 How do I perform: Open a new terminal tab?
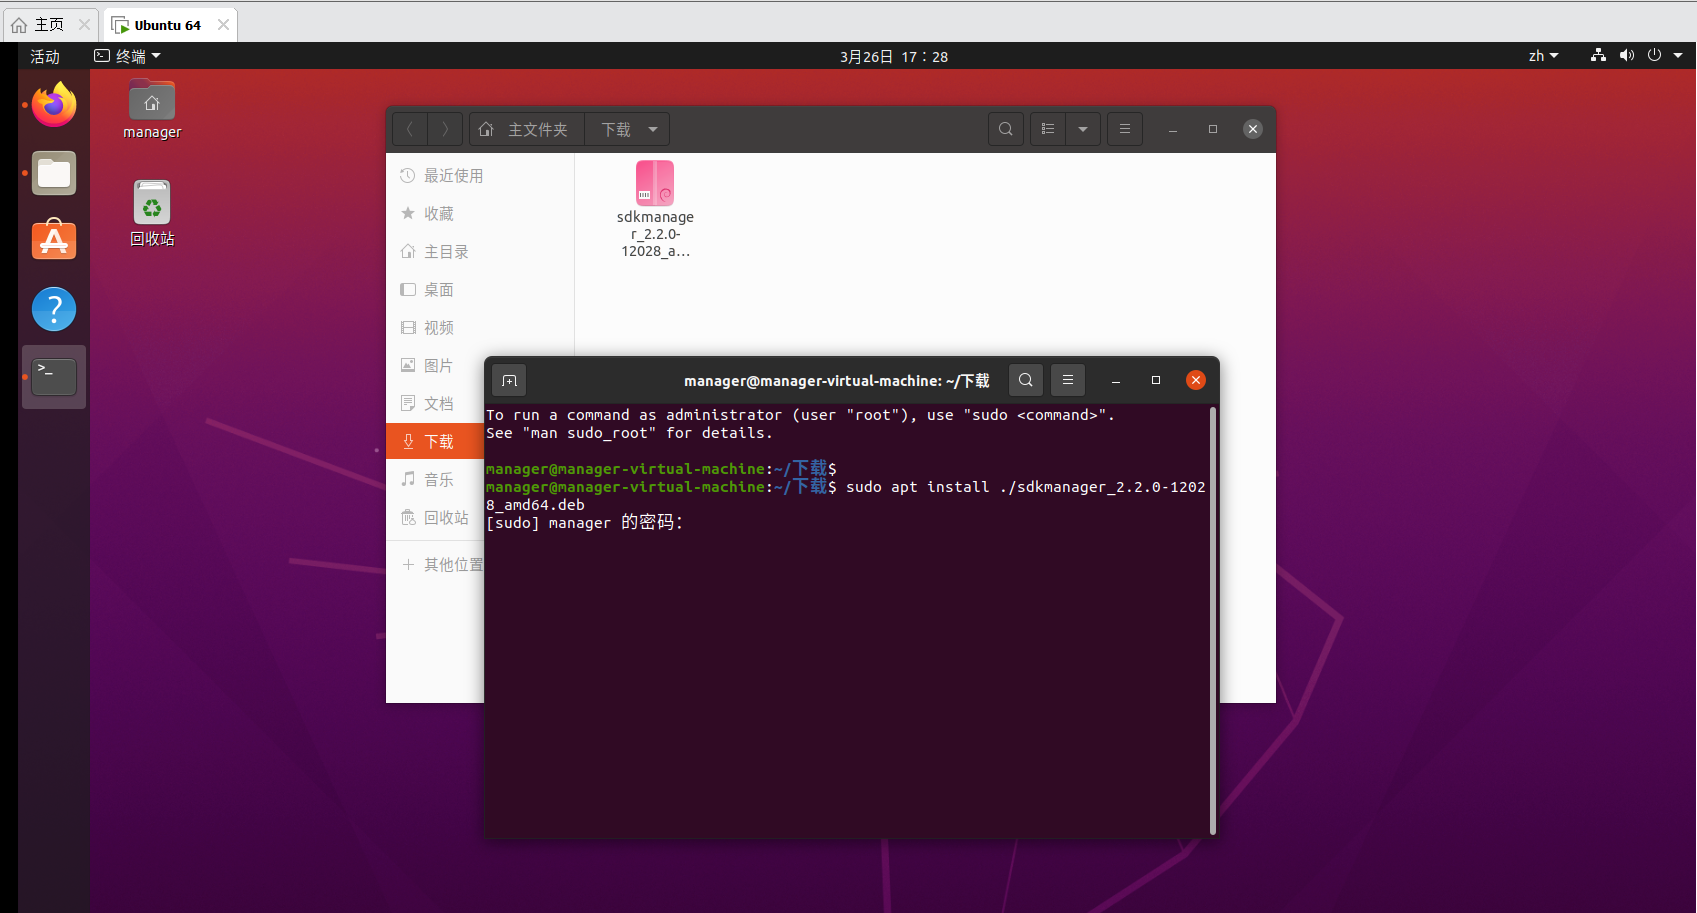[509, 380]
